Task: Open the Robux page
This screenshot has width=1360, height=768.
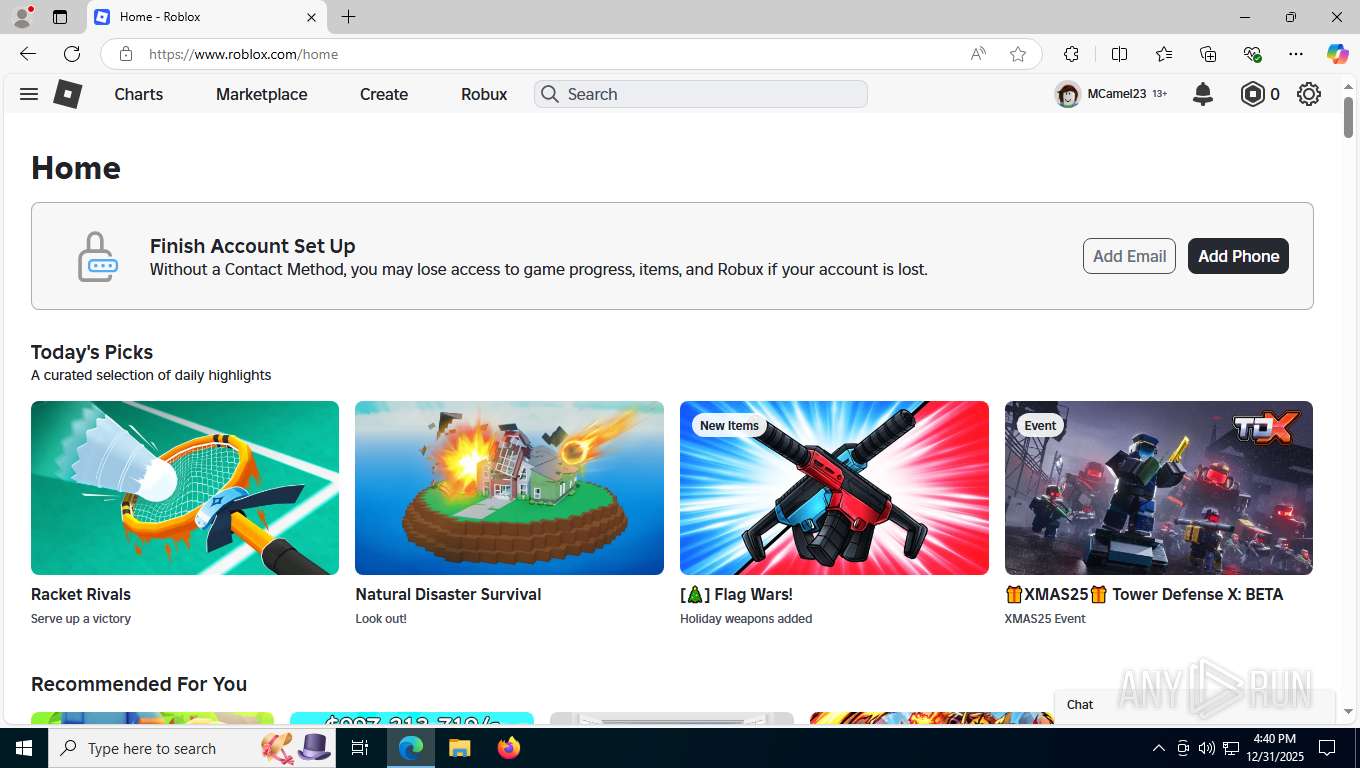Action: click(484, 94)
